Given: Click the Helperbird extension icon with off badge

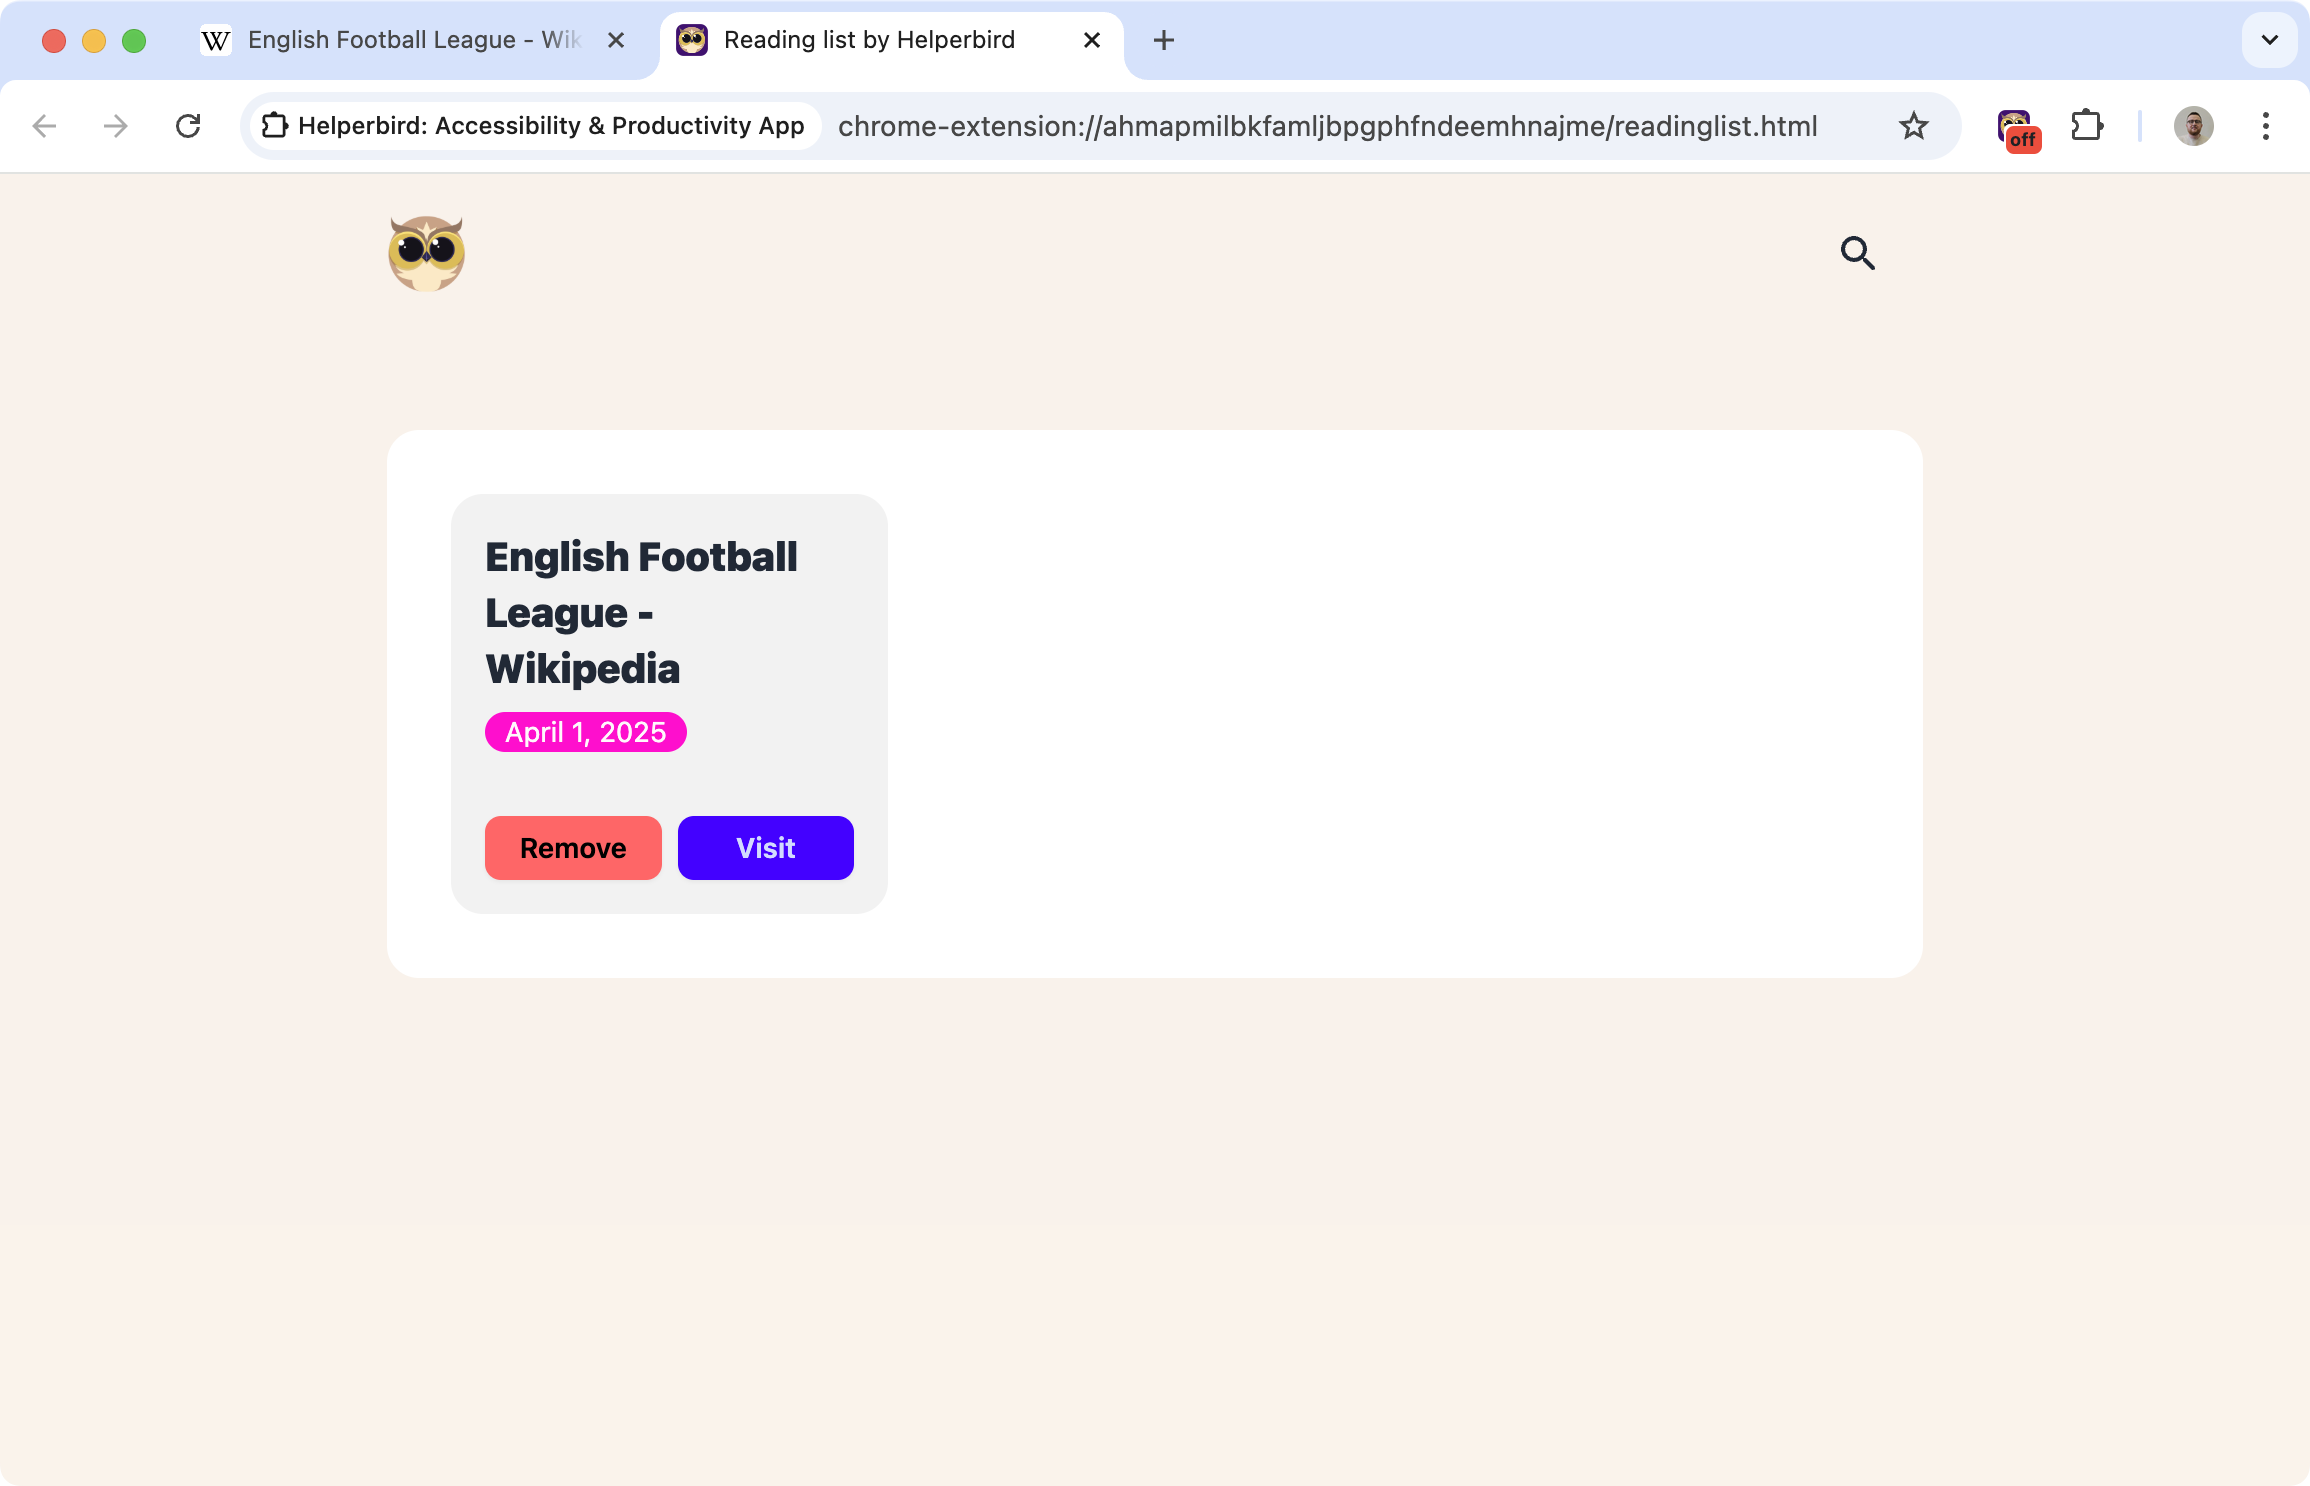Looking at the screenshot, I should click(x=2017, y=128).
